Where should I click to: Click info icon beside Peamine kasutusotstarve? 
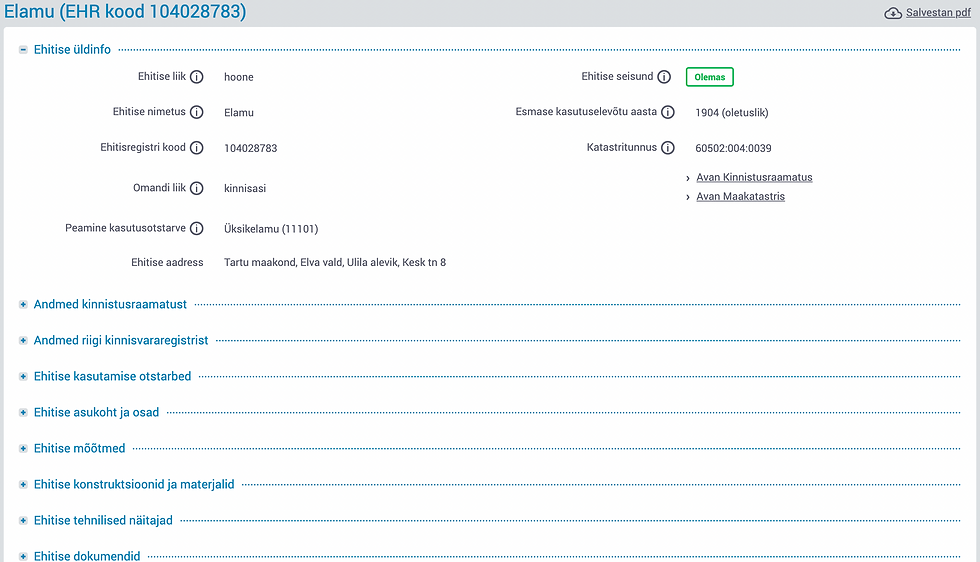197,228
